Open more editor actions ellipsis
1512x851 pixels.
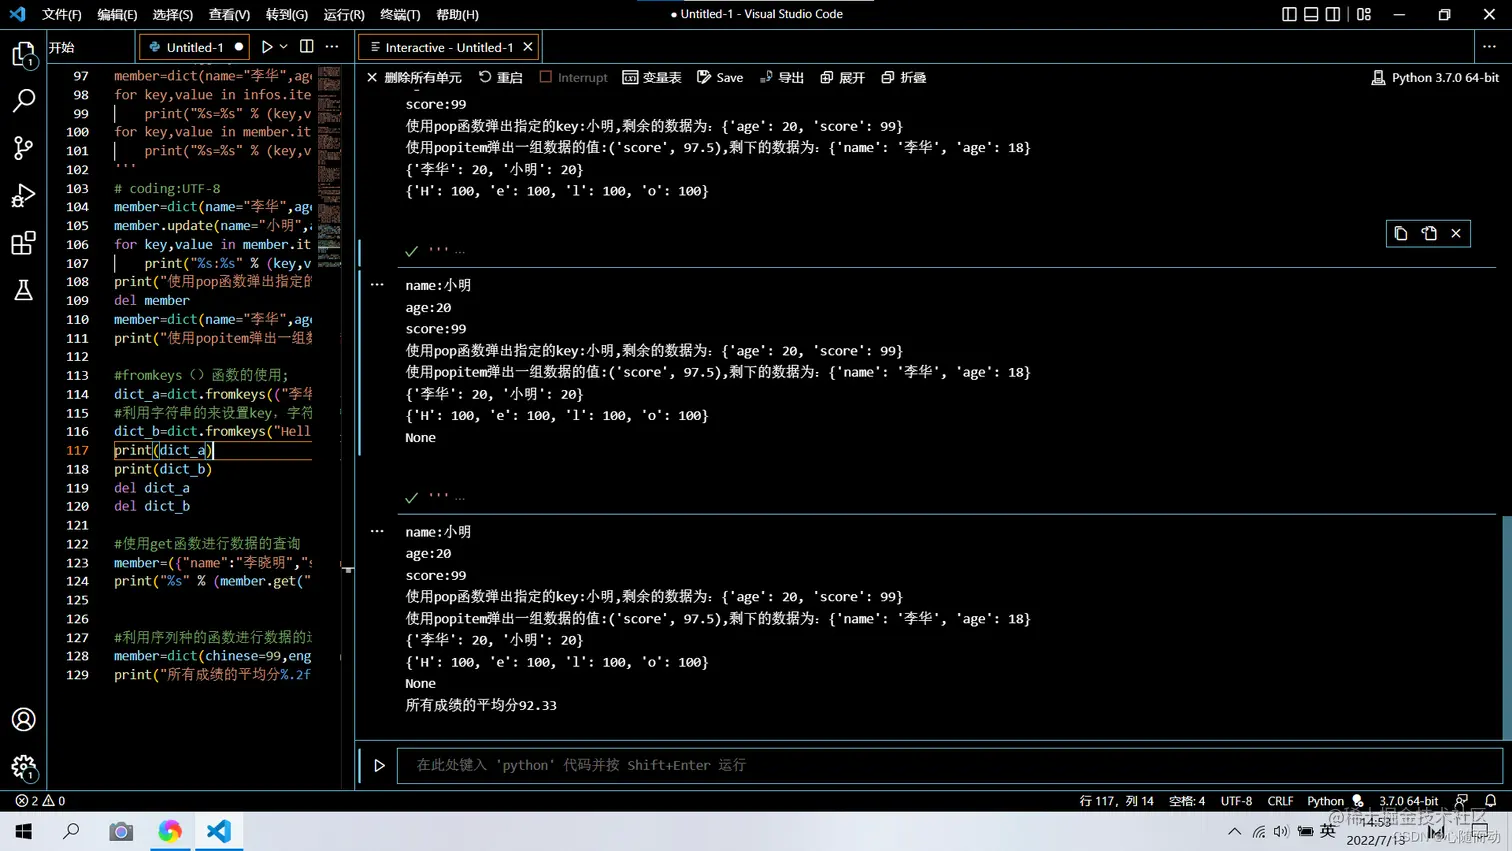[x=332, y=47]
